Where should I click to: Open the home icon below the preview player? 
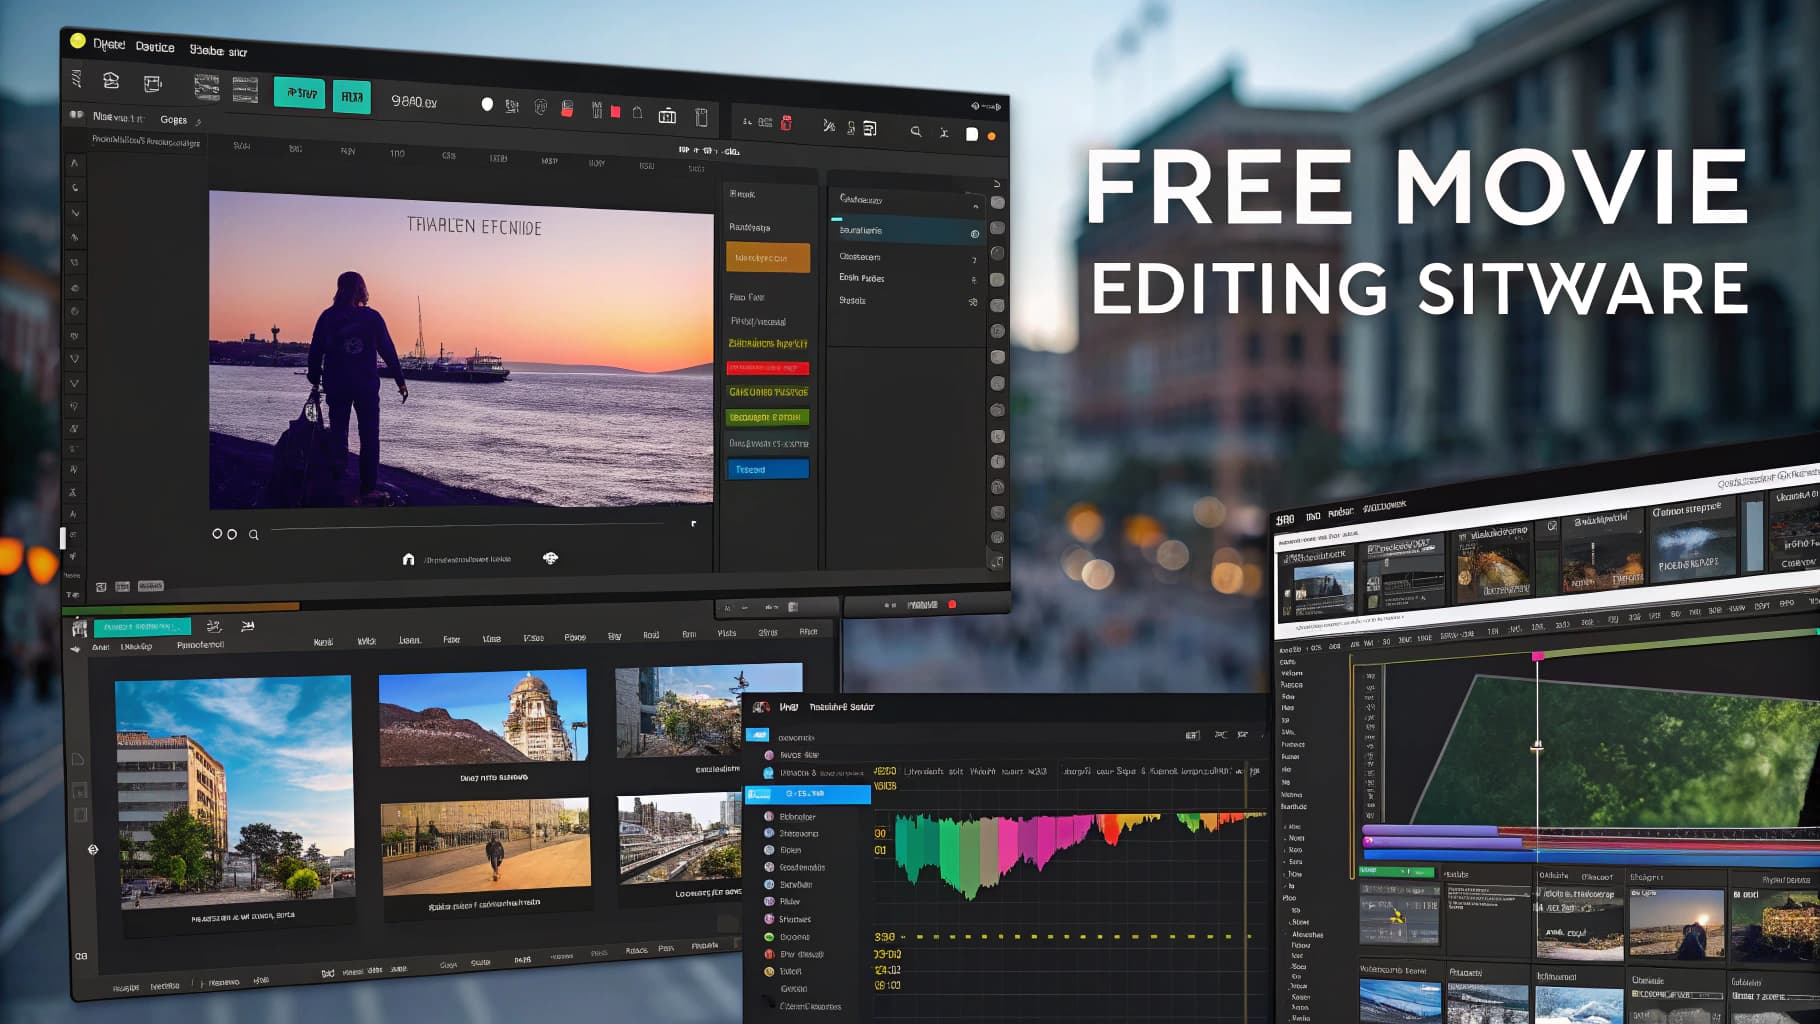[408, 559]
